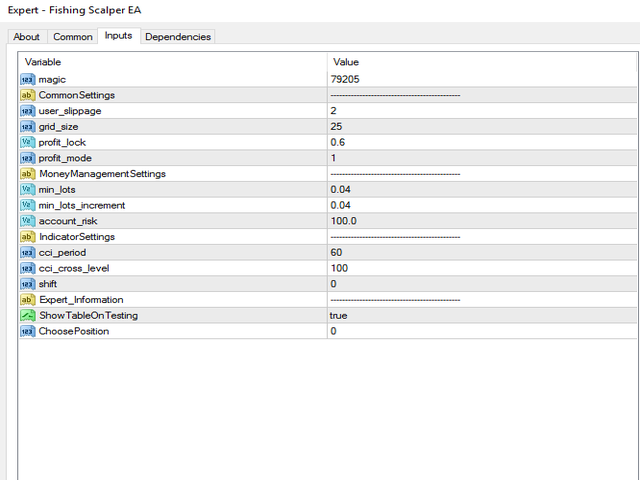
Task: Select the user_slippage variable row
Action: (70, 111)
